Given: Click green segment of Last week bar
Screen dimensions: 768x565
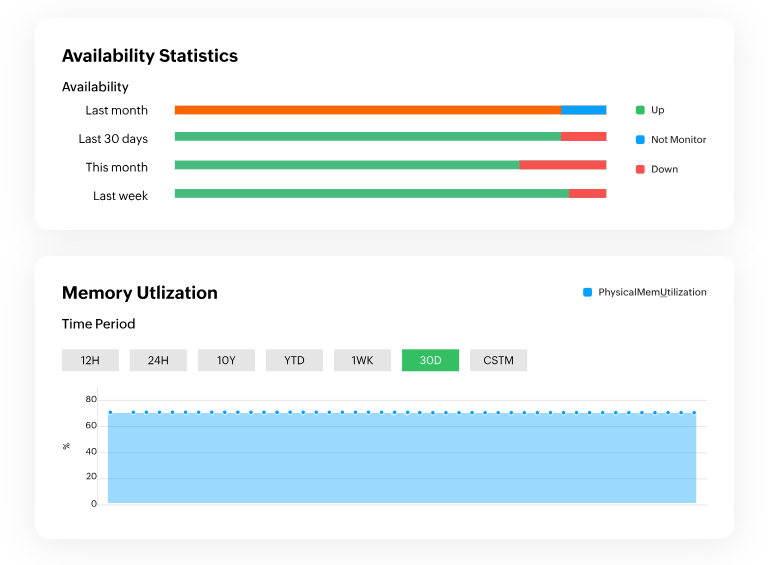Looking at the screenshot, I should click(x=371, y=193).
